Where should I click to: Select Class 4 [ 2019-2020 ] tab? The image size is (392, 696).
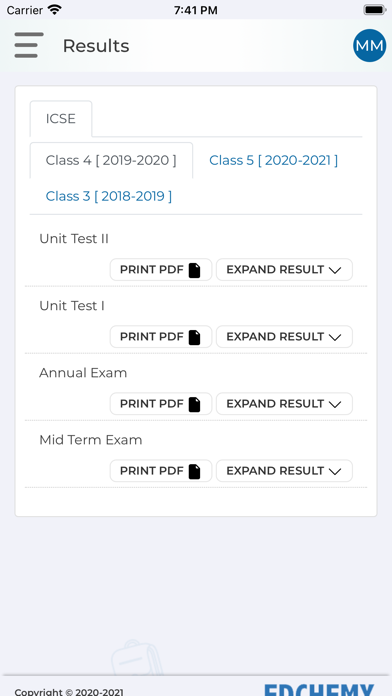tap(111, 160)
